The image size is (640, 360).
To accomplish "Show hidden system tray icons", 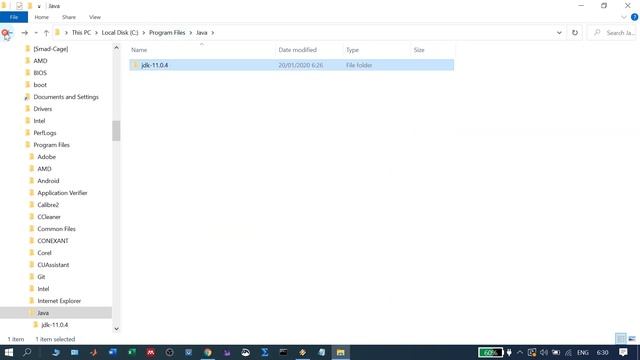I will [520, 352].
